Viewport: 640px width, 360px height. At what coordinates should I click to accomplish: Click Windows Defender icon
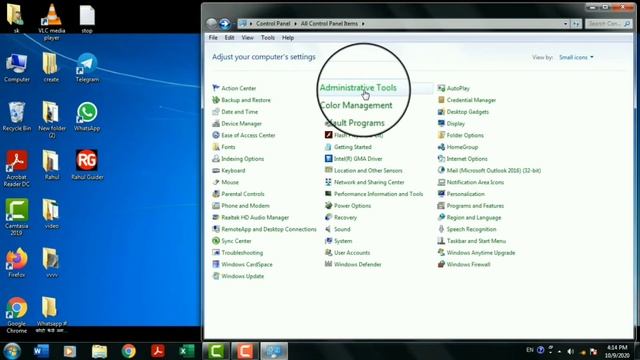coord(329,264)
